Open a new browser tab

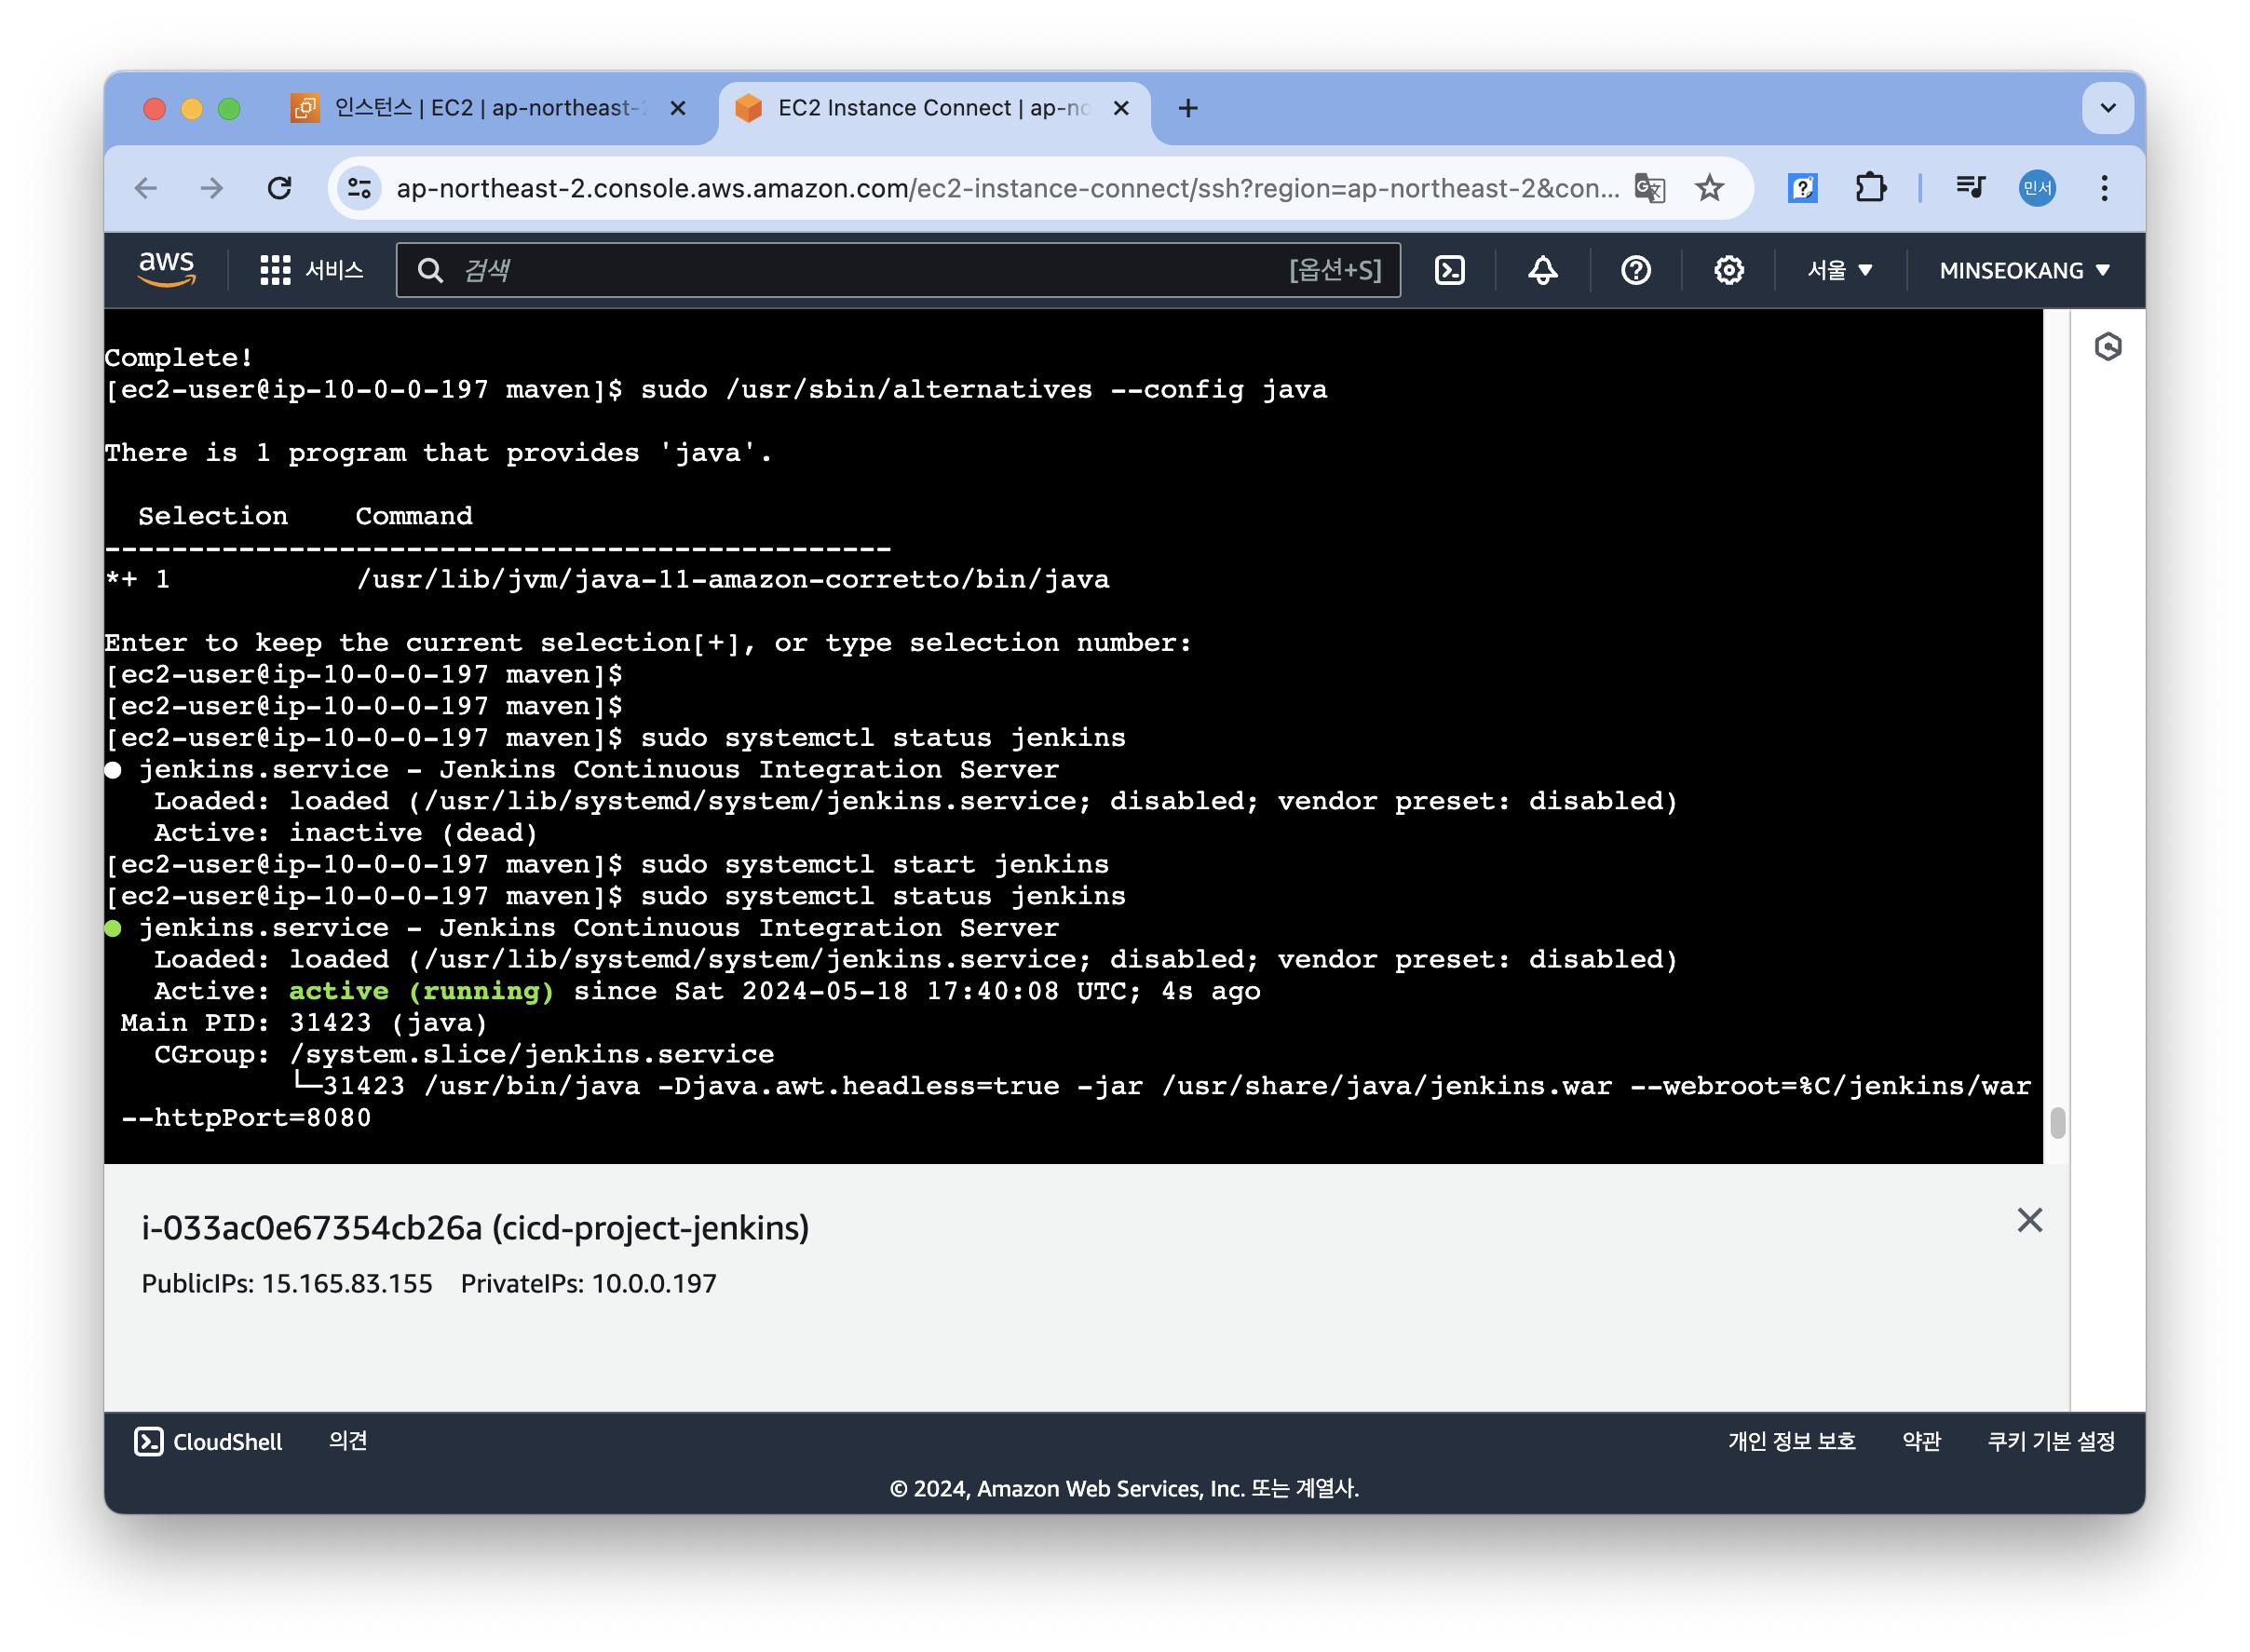click(x=1188, y=108)
